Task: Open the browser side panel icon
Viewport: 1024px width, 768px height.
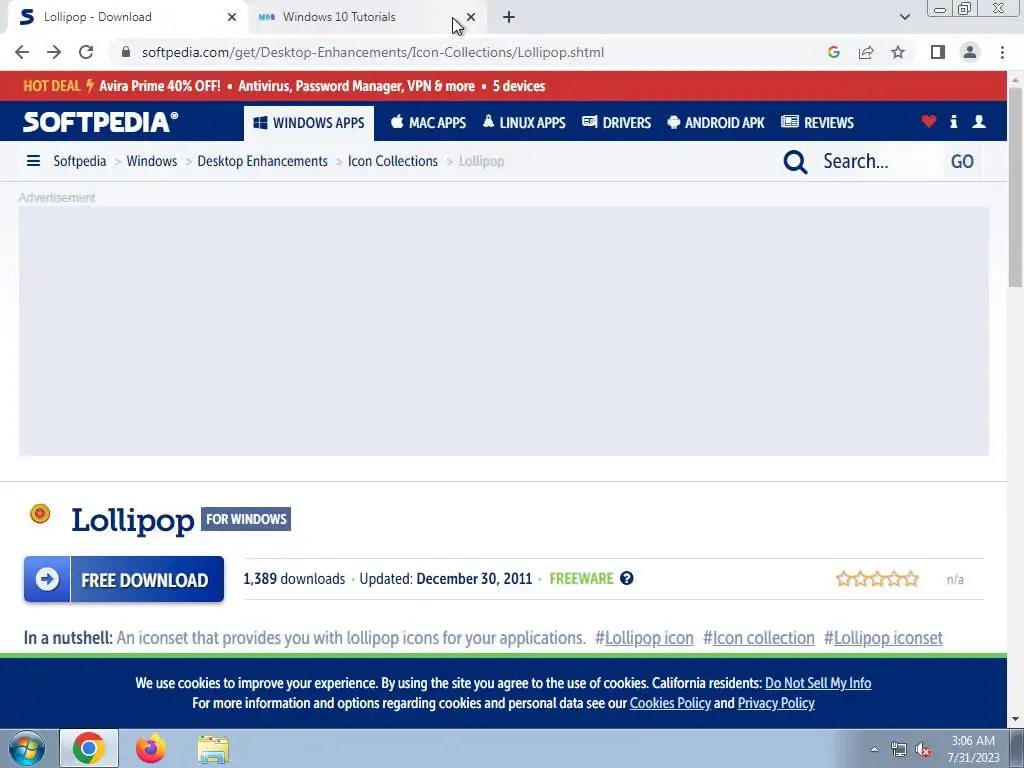Action: [x=938, y=52]
